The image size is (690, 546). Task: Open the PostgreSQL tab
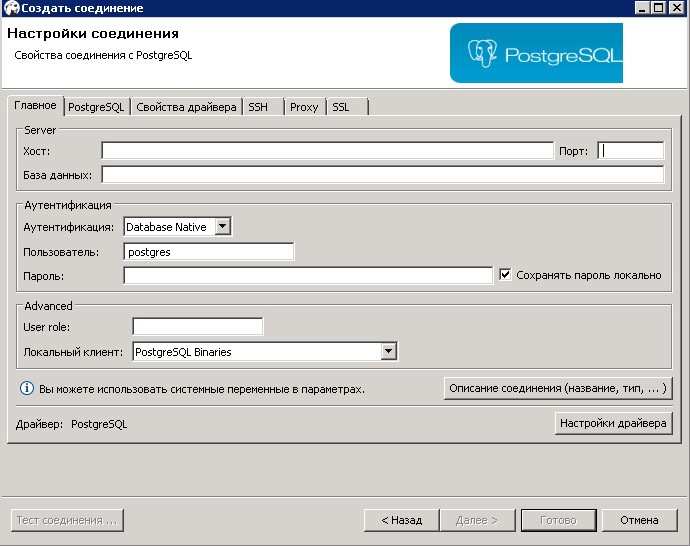96,107
